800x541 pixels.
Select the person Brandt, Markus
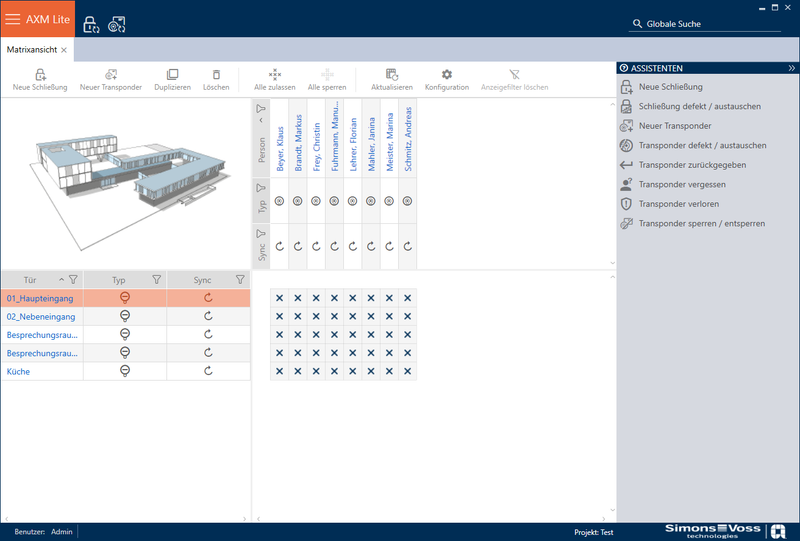click(298, 142)
